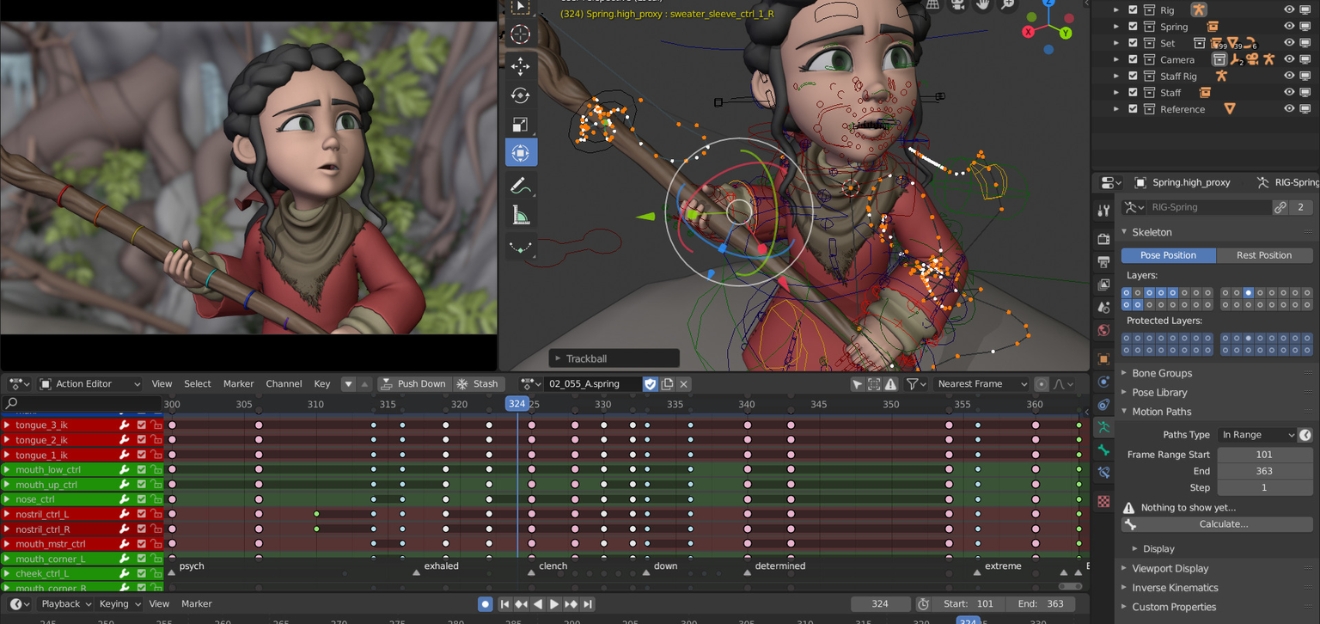
Task: Open Tool settings properties tab
Action: tap(1104, 211)
